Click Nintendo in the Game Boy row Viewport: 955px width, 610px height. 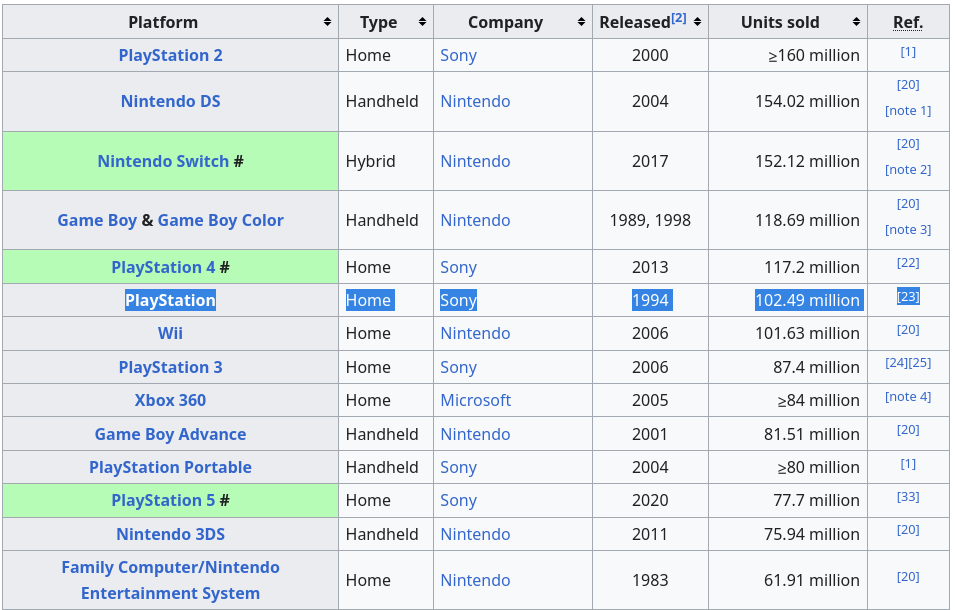(476, 220)
